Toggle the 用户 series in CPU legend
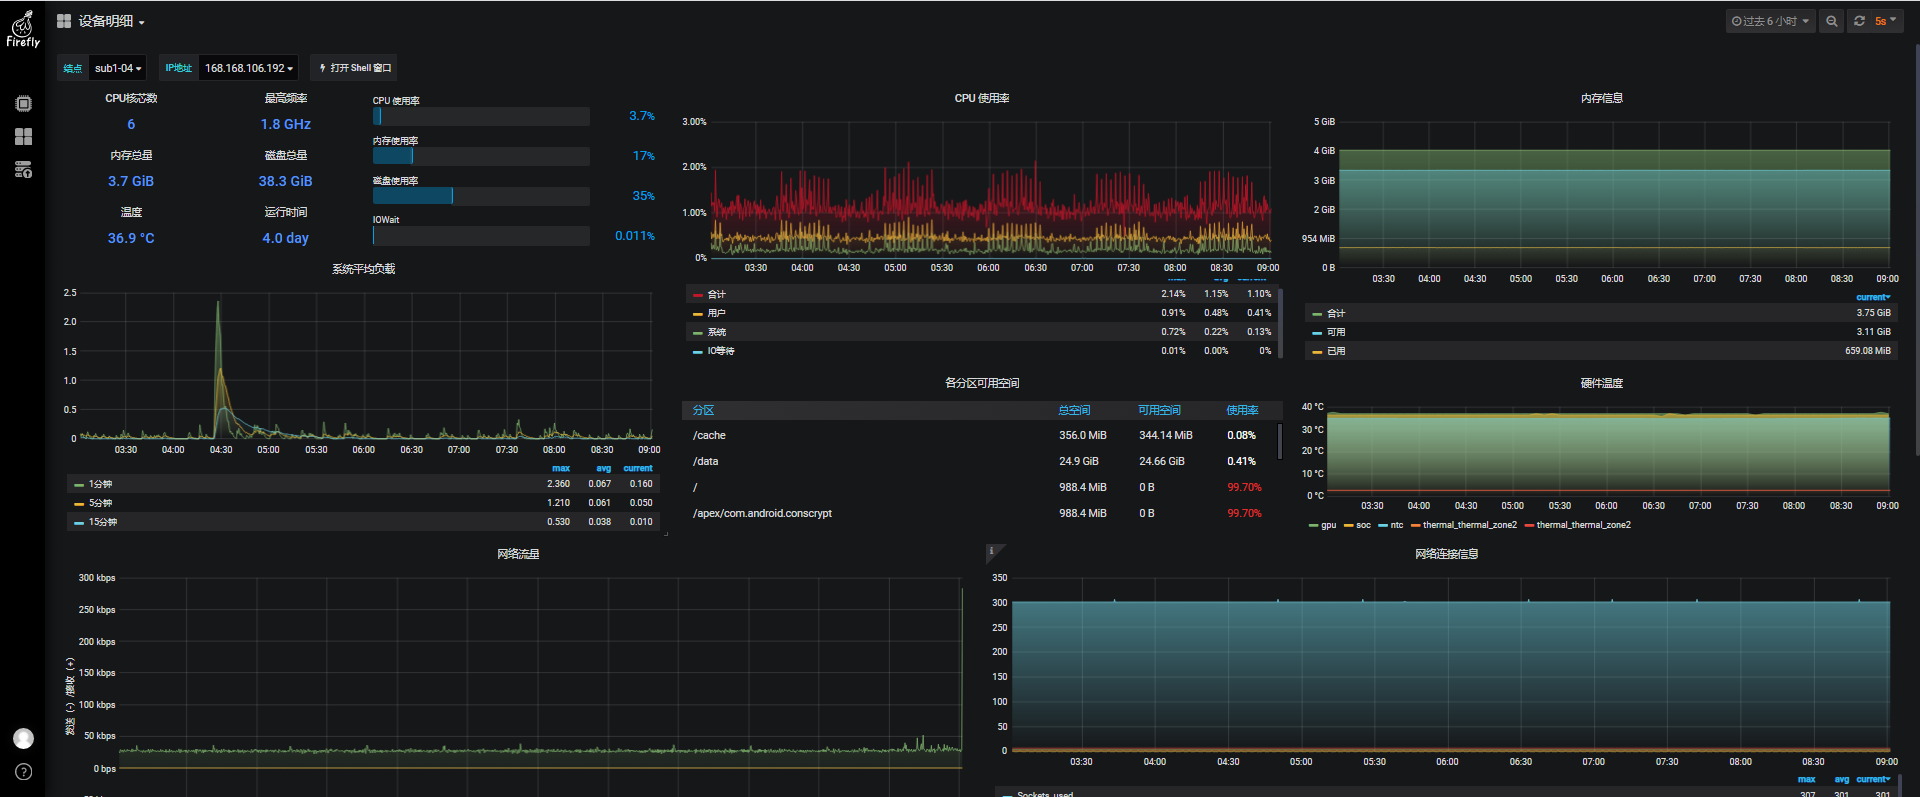The height and width of the screenshot is (797, 1920). [716, 313]
